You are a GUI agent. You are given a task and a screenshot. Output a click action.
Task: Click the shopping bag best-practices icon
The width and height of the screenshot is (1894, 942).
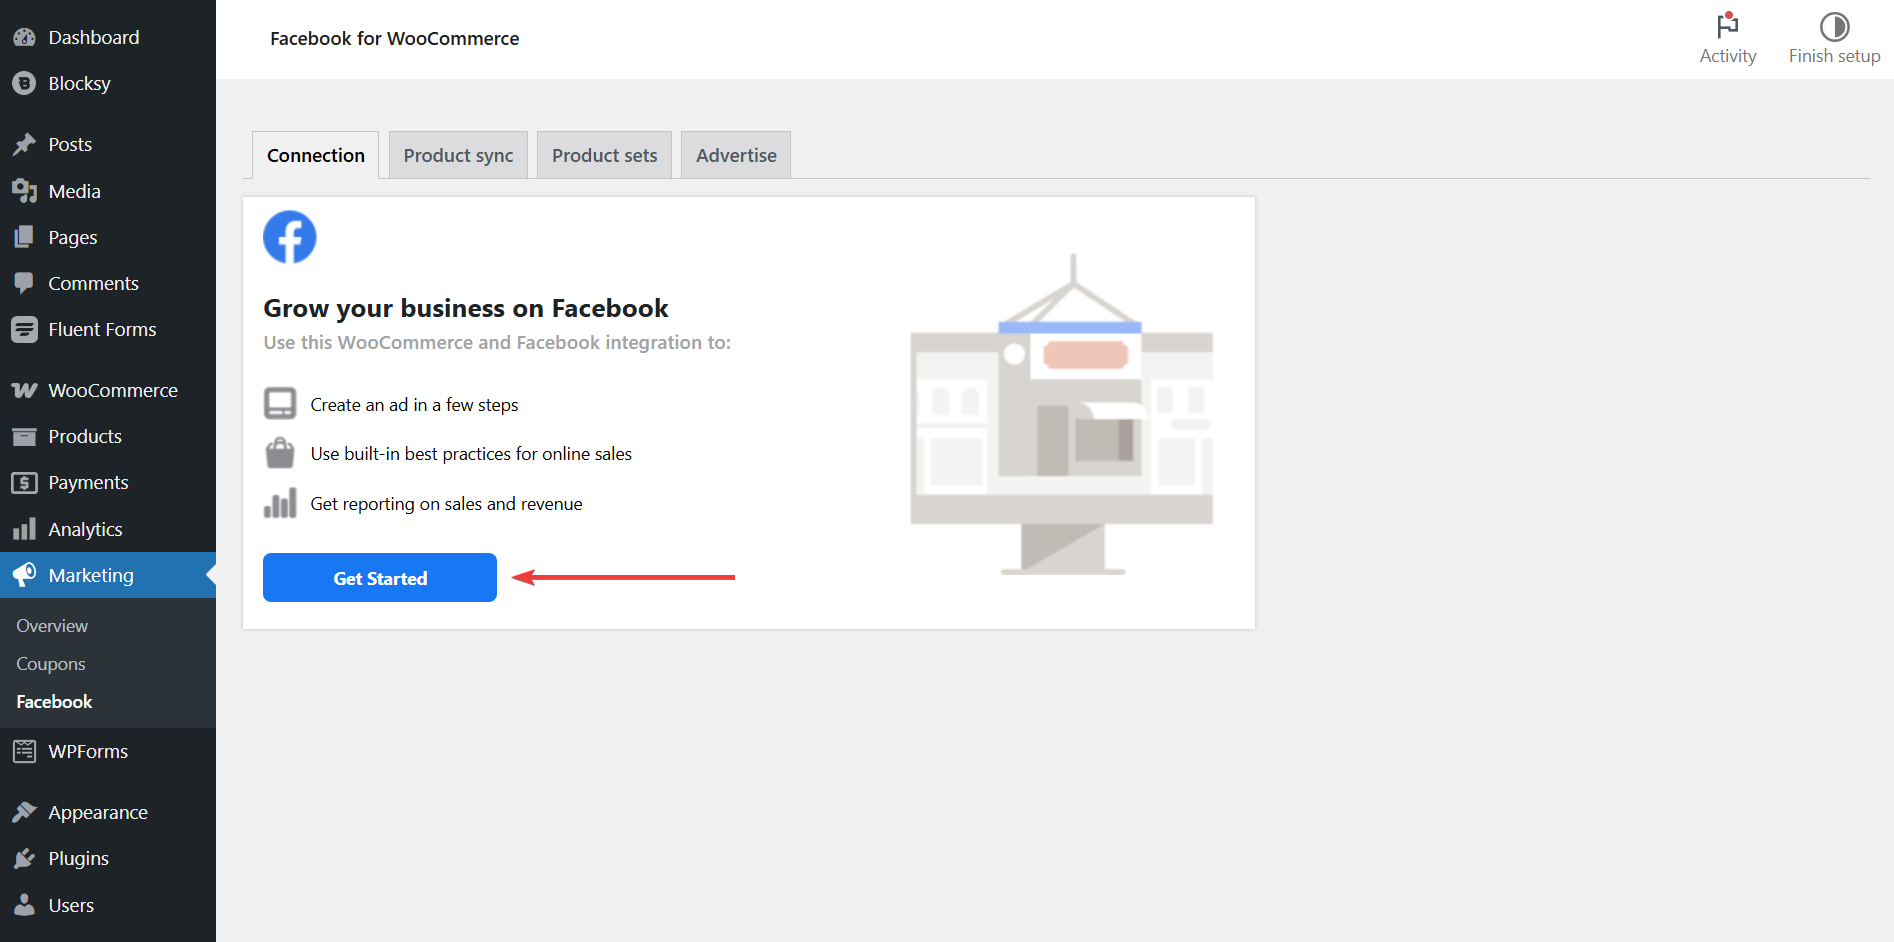[x=280, y=453]
